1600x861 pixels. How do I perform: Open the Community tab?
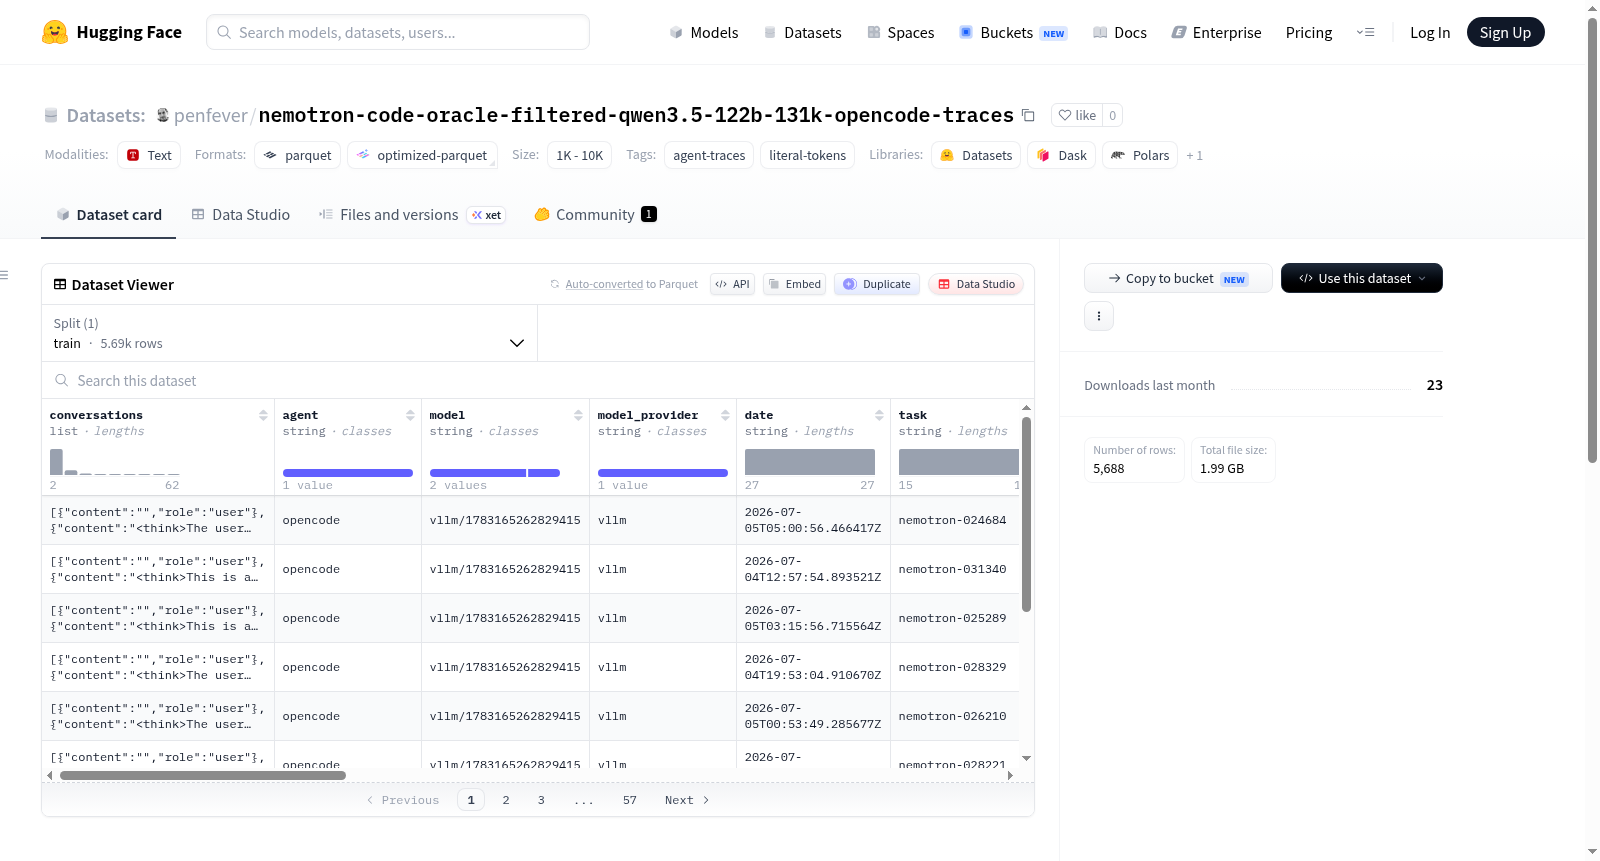(595, 215)
